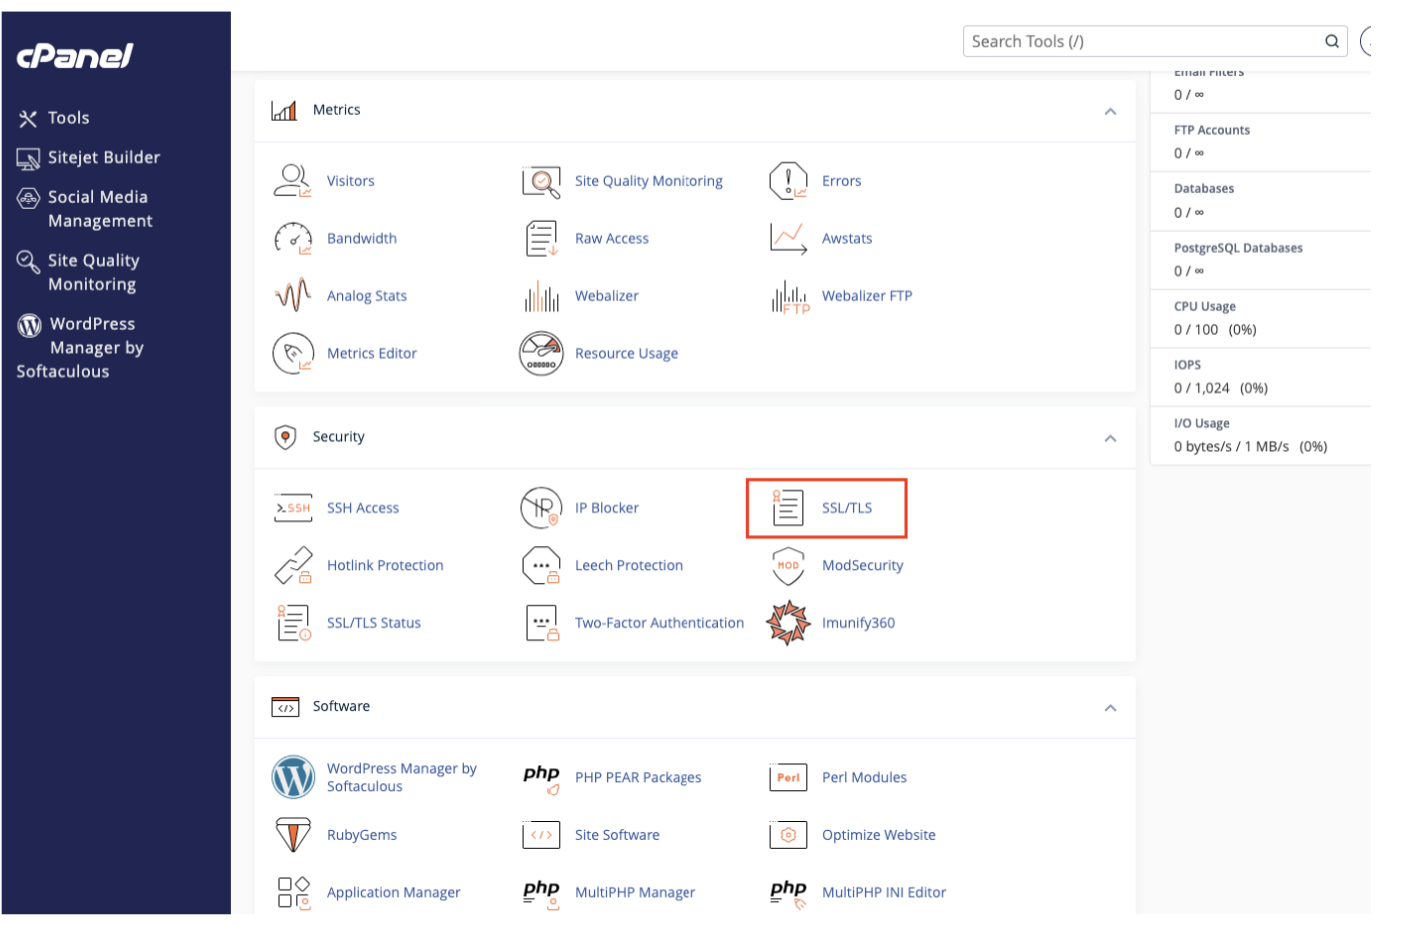Open the Two-Factor Authentication link
This screenshot has height=926, width=1422.
pos(659,623)
